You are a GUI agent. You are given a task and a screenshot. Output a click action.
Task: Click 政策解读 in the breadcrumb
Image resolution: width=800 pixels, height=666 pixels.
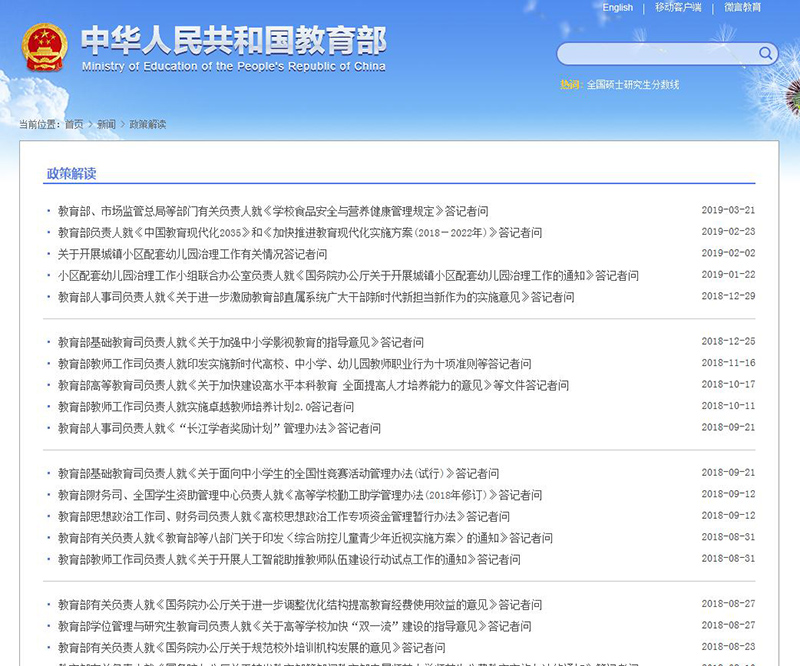[x=148, y=124]
